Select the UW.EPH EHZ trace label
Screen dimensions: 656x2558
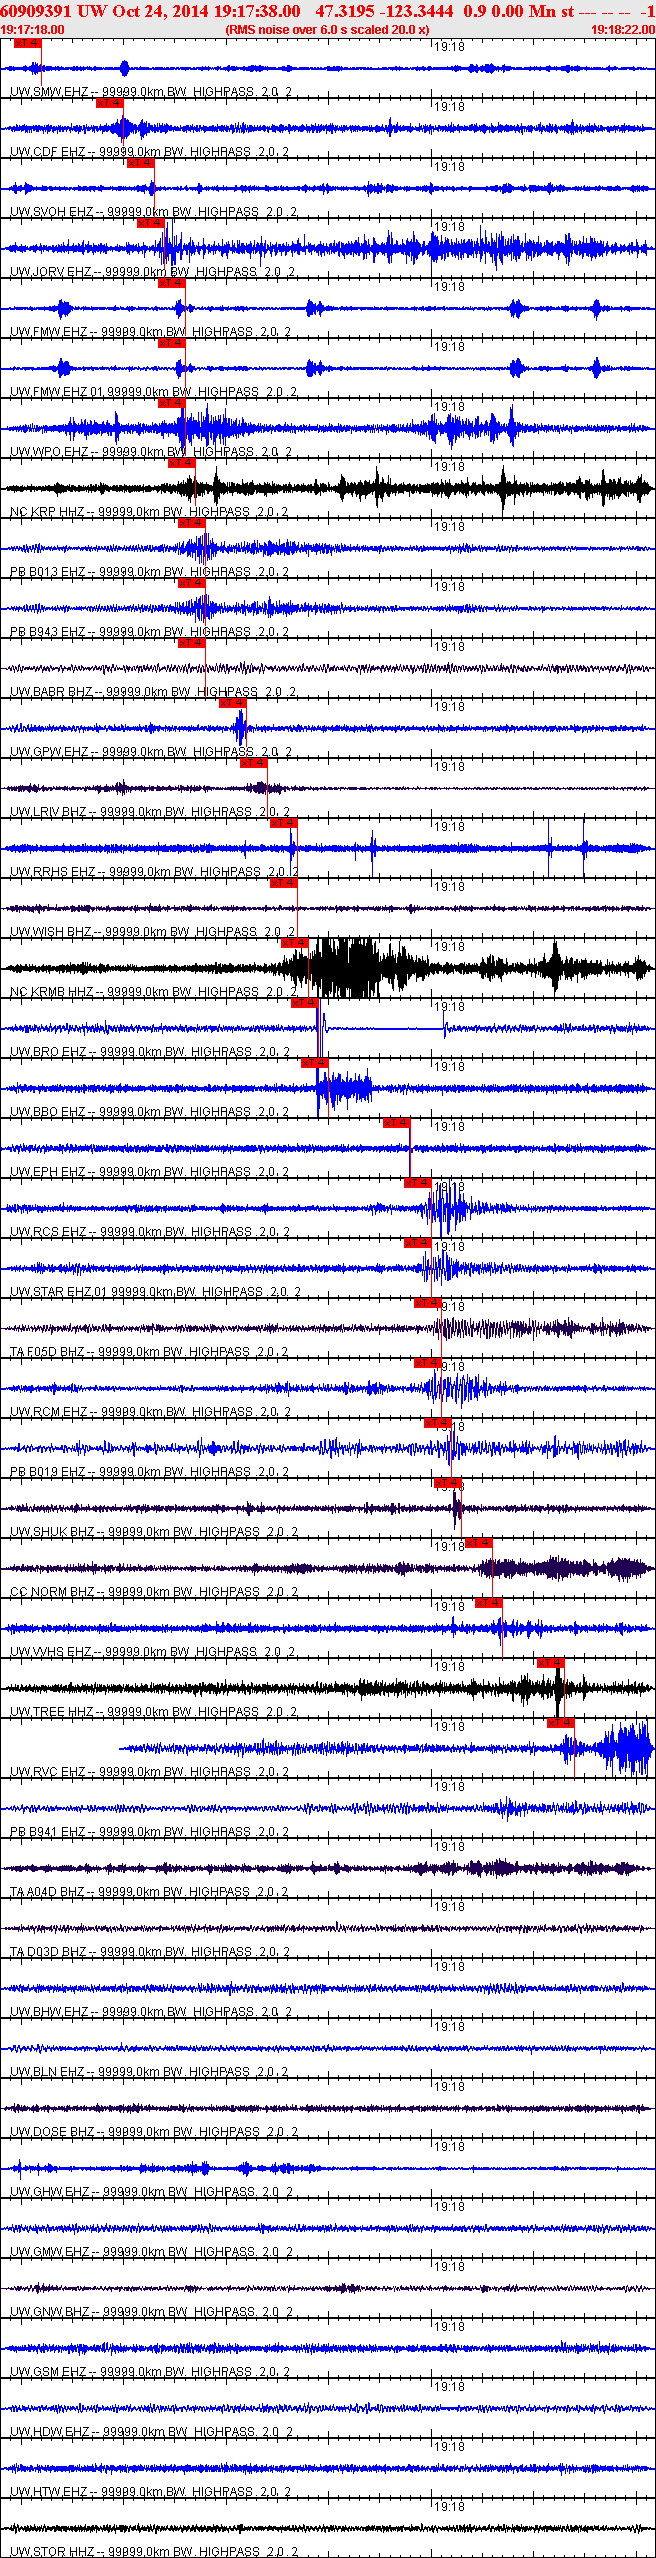[150, 1172]
